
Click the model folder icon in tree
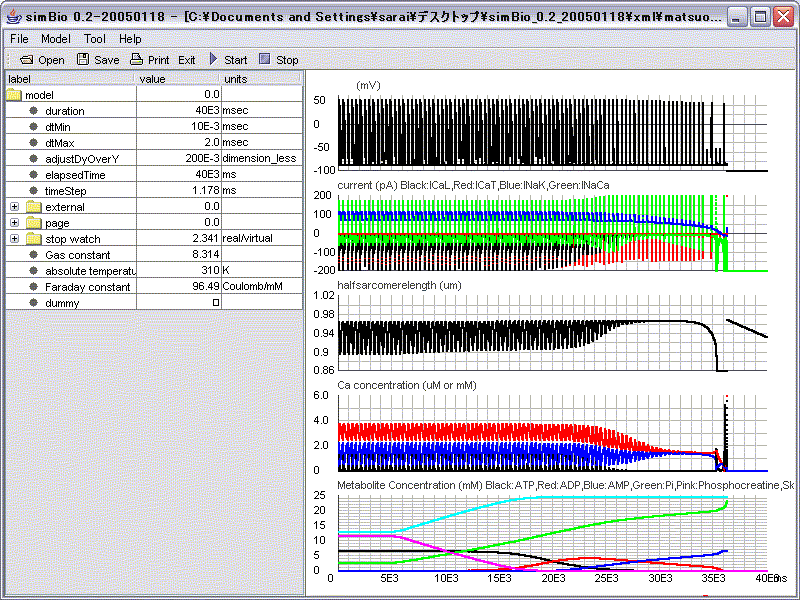point(13,94)
